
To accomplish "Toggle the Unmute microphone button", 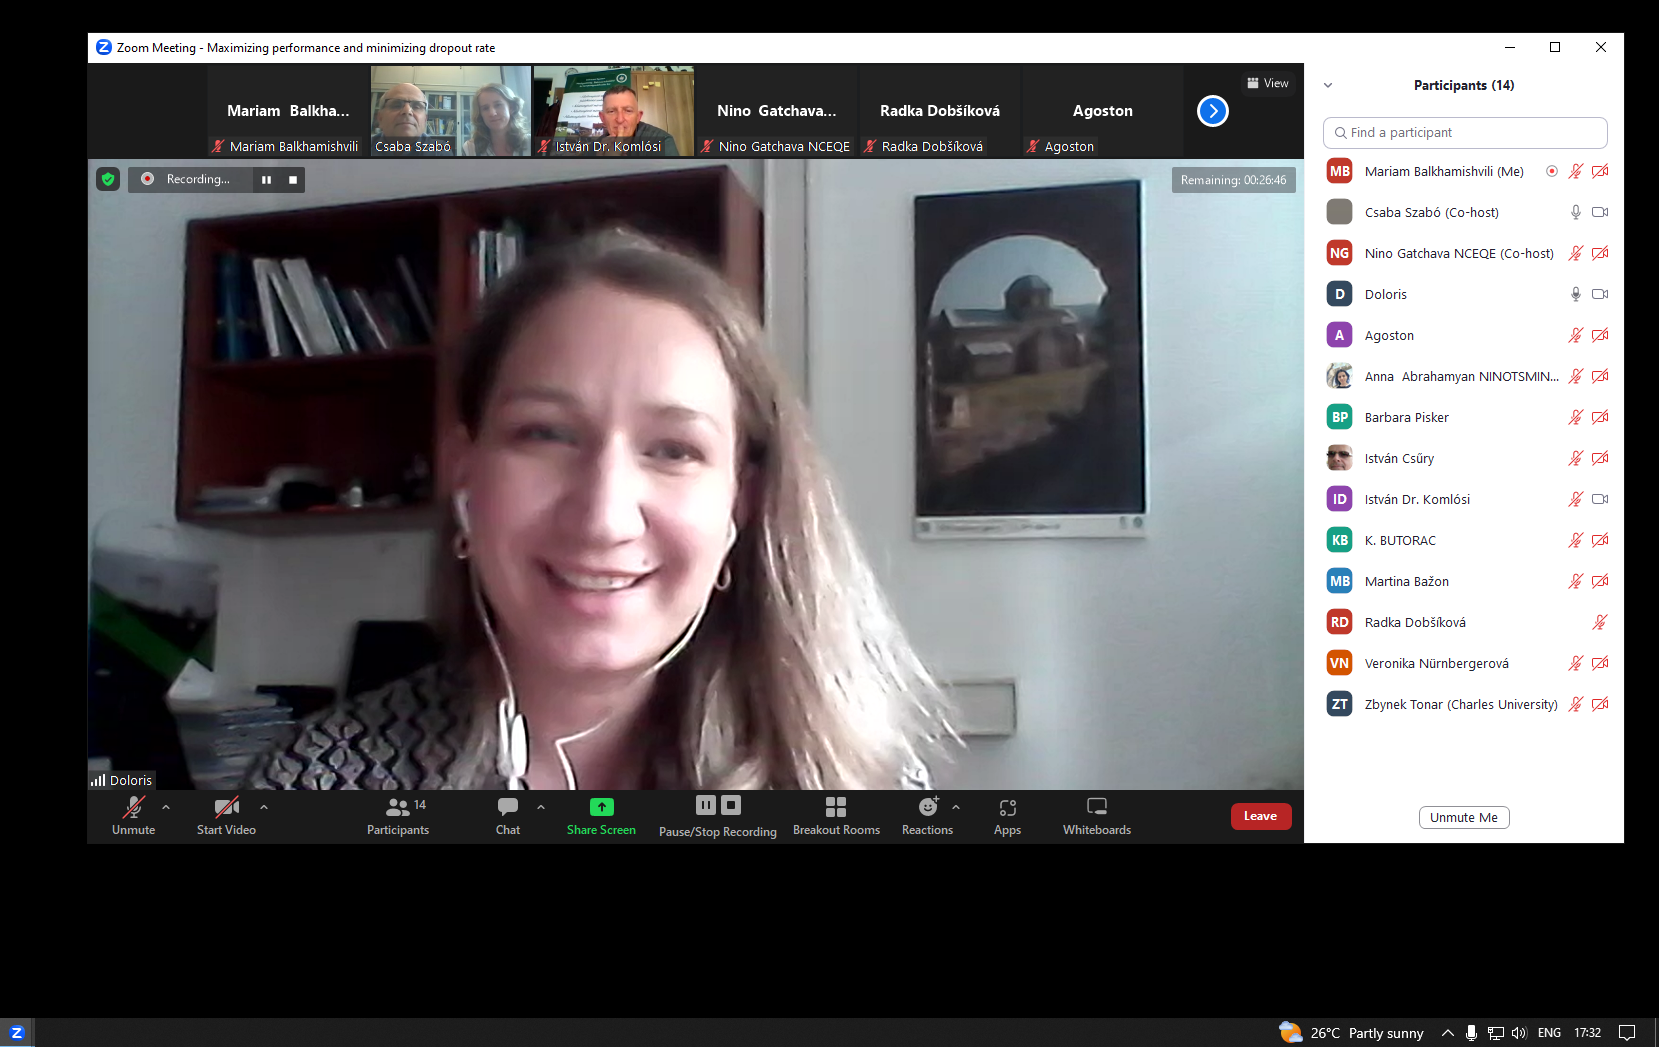I will click(x=134, y=815).
